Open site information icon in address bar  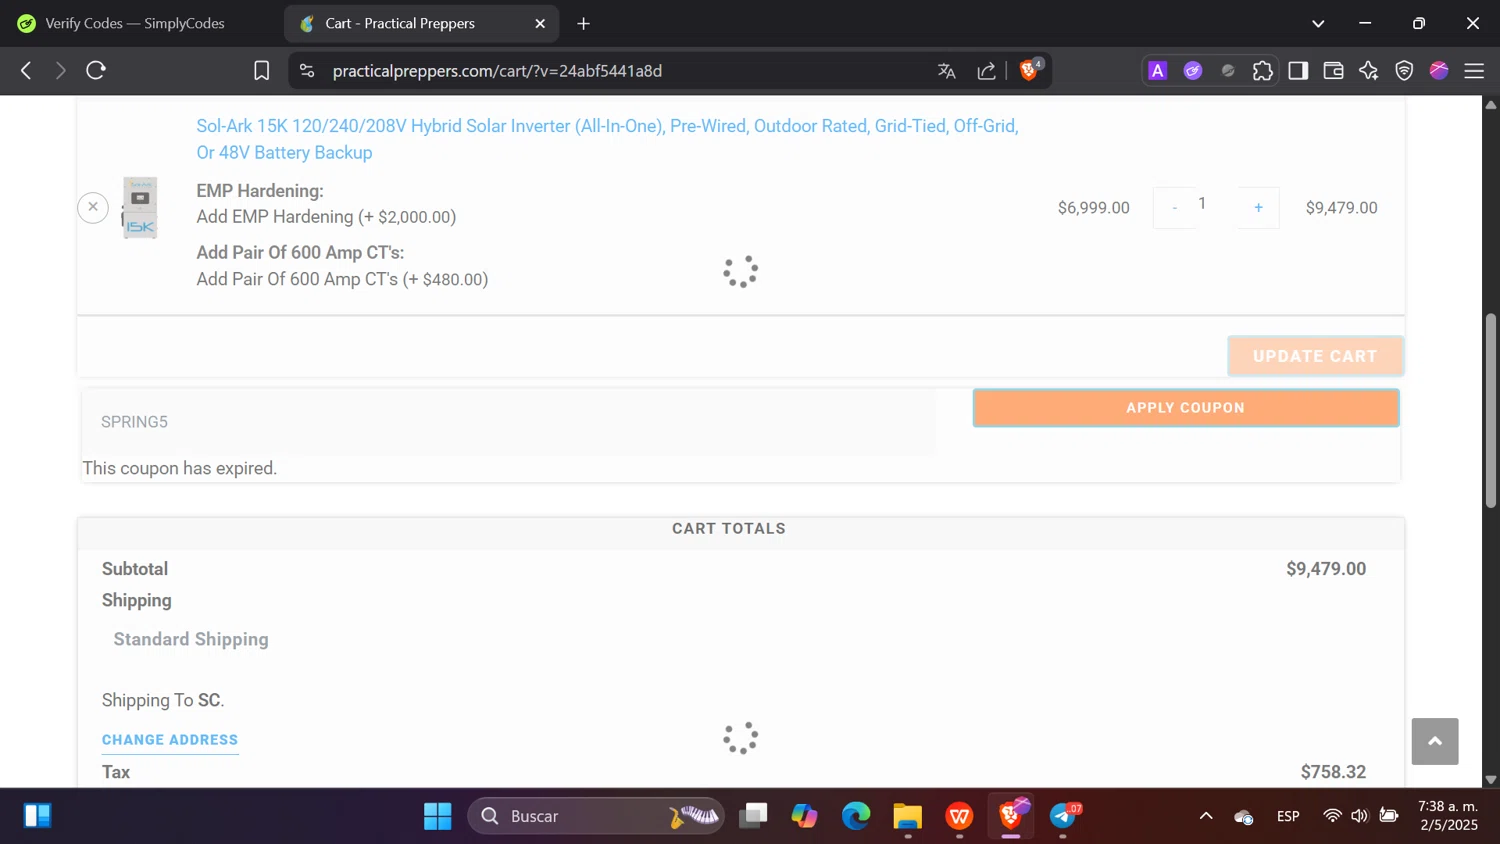coord(307,71)
